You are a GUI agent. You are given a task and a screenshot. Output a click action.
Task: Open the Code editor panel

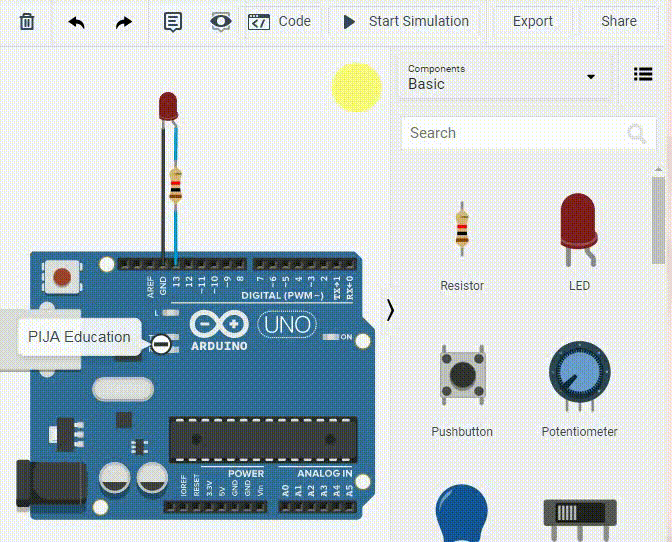tap(280, 21)
